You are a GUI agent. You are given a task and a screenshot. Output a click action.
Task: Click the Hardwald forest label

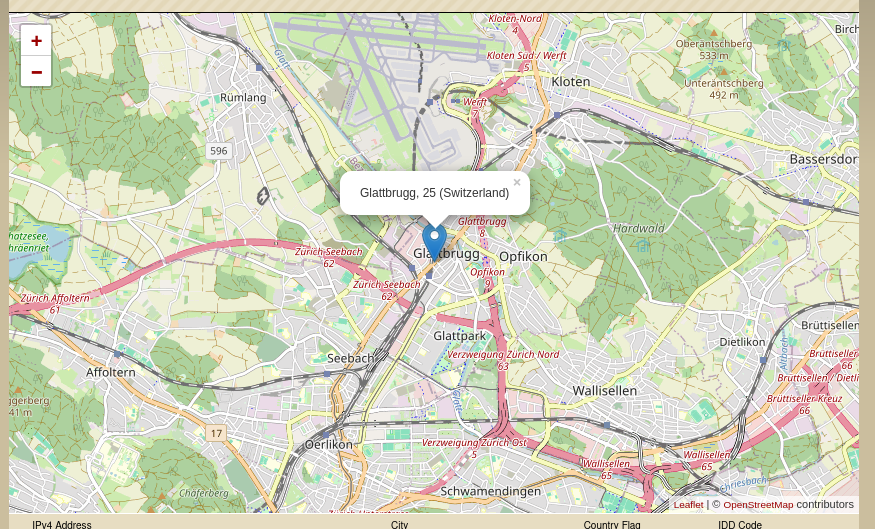pos(638,228)
